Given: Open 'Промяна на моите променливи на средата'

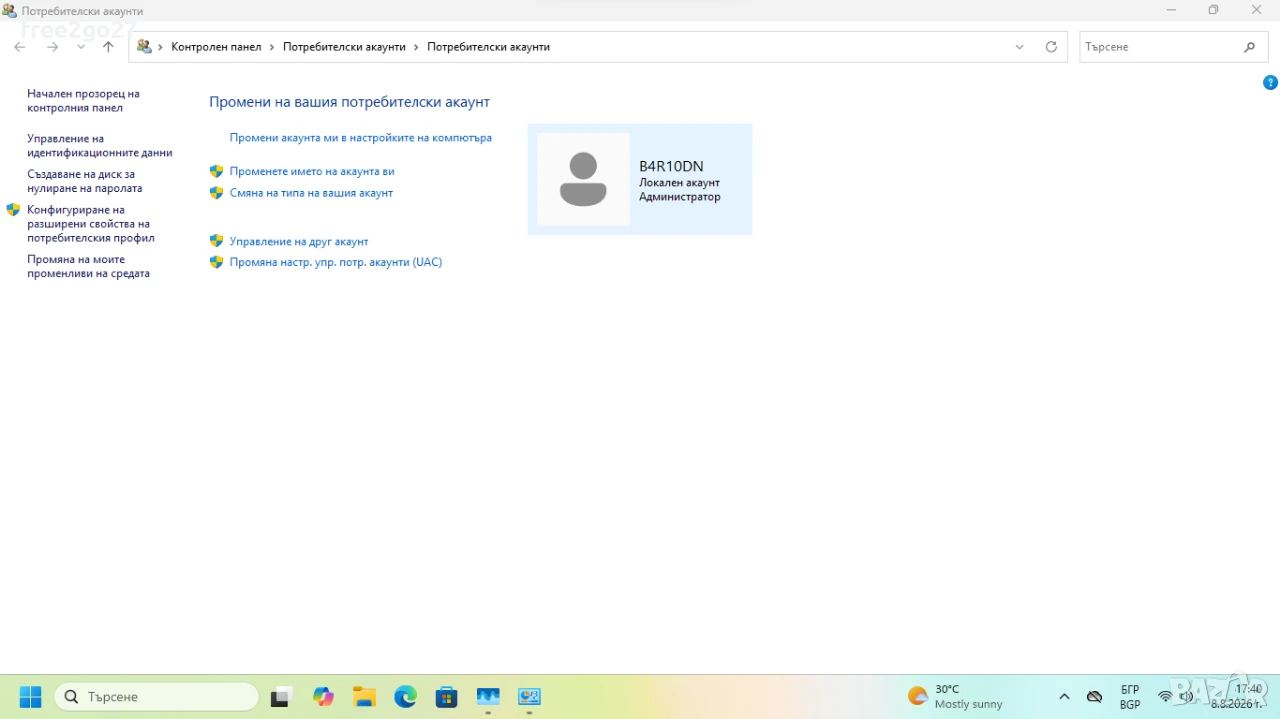Looking at the screenshot, I should pos(88,266).
